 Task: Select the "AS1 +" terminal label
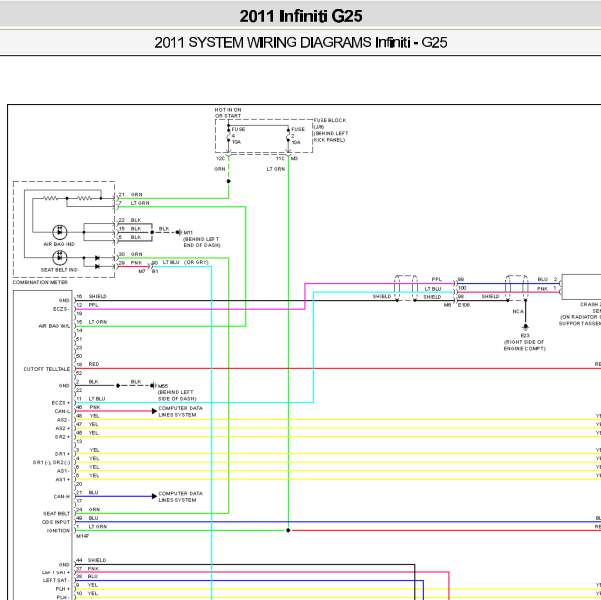click(x=63, y=480)
